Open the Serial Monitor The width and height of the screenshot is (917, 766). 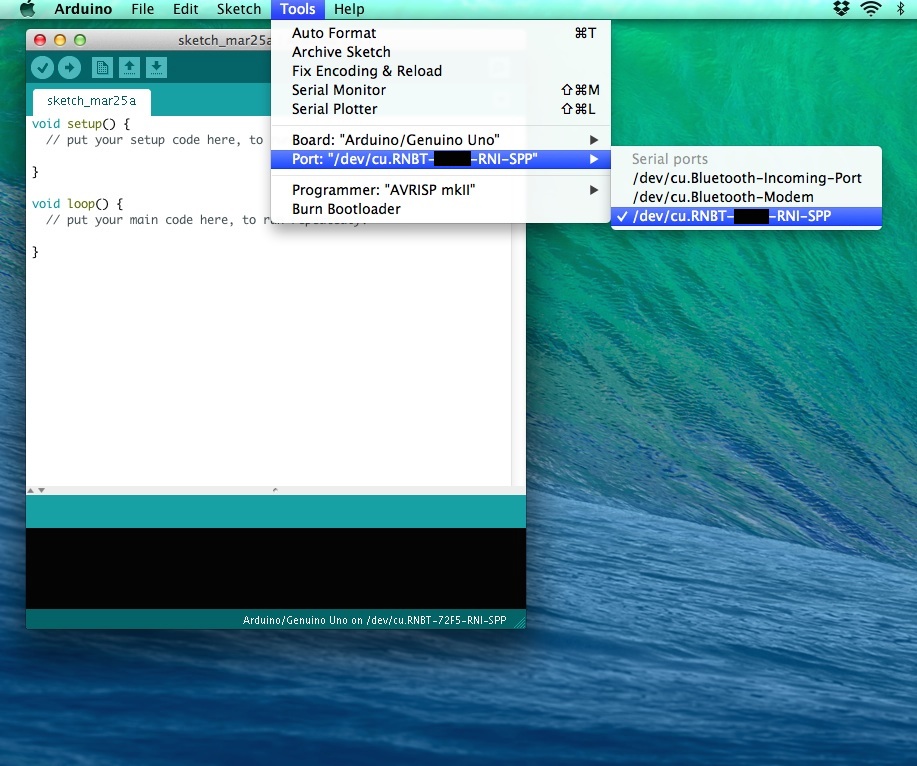click(441, 90)
